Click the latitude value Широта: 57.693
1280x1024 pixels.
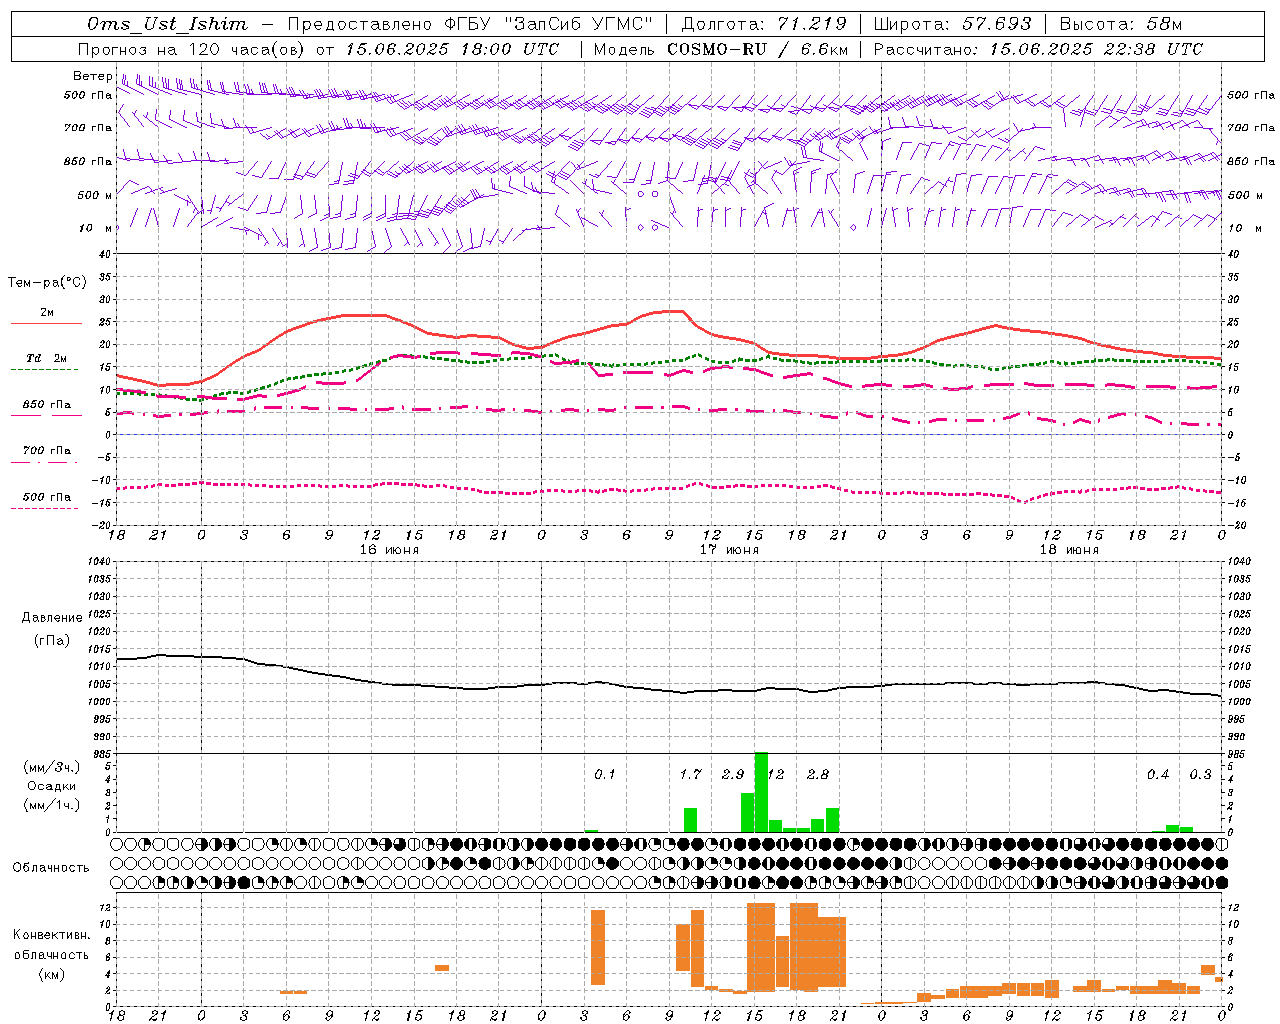click(x=952, y=24)
